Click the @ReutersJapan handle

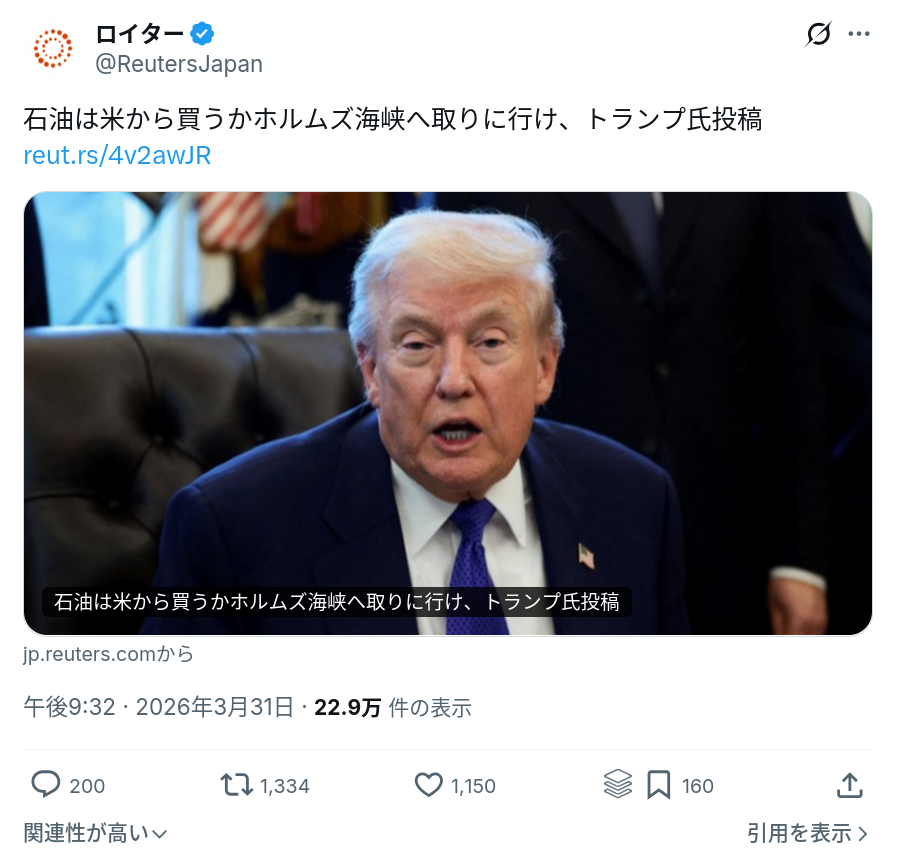click(178, 64)
